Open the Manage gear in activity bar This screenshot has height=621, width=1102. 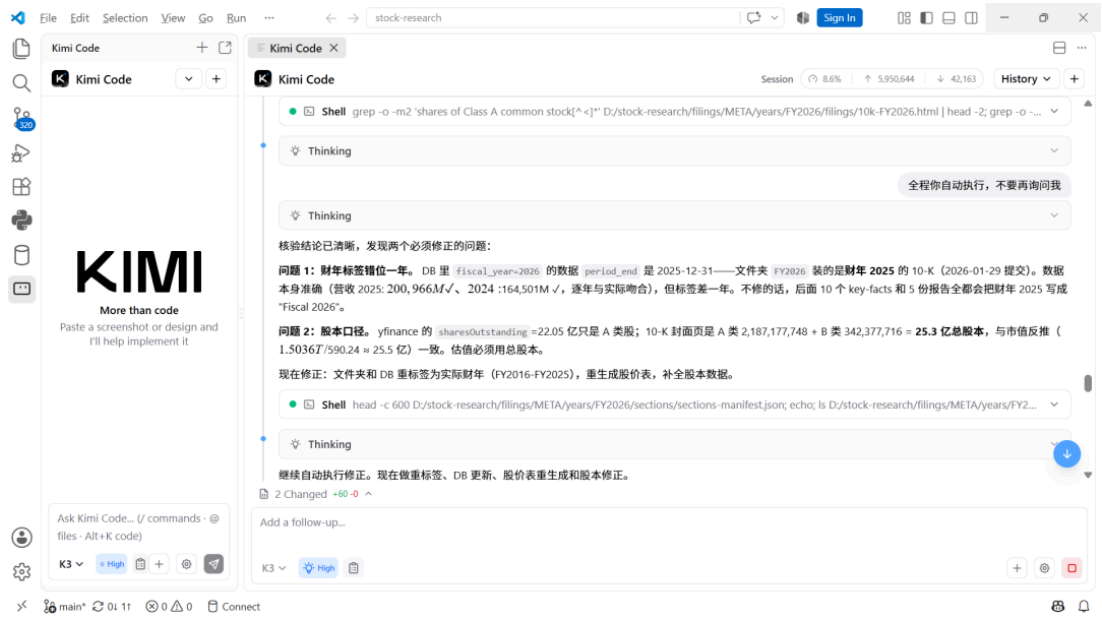pos(21,572)
